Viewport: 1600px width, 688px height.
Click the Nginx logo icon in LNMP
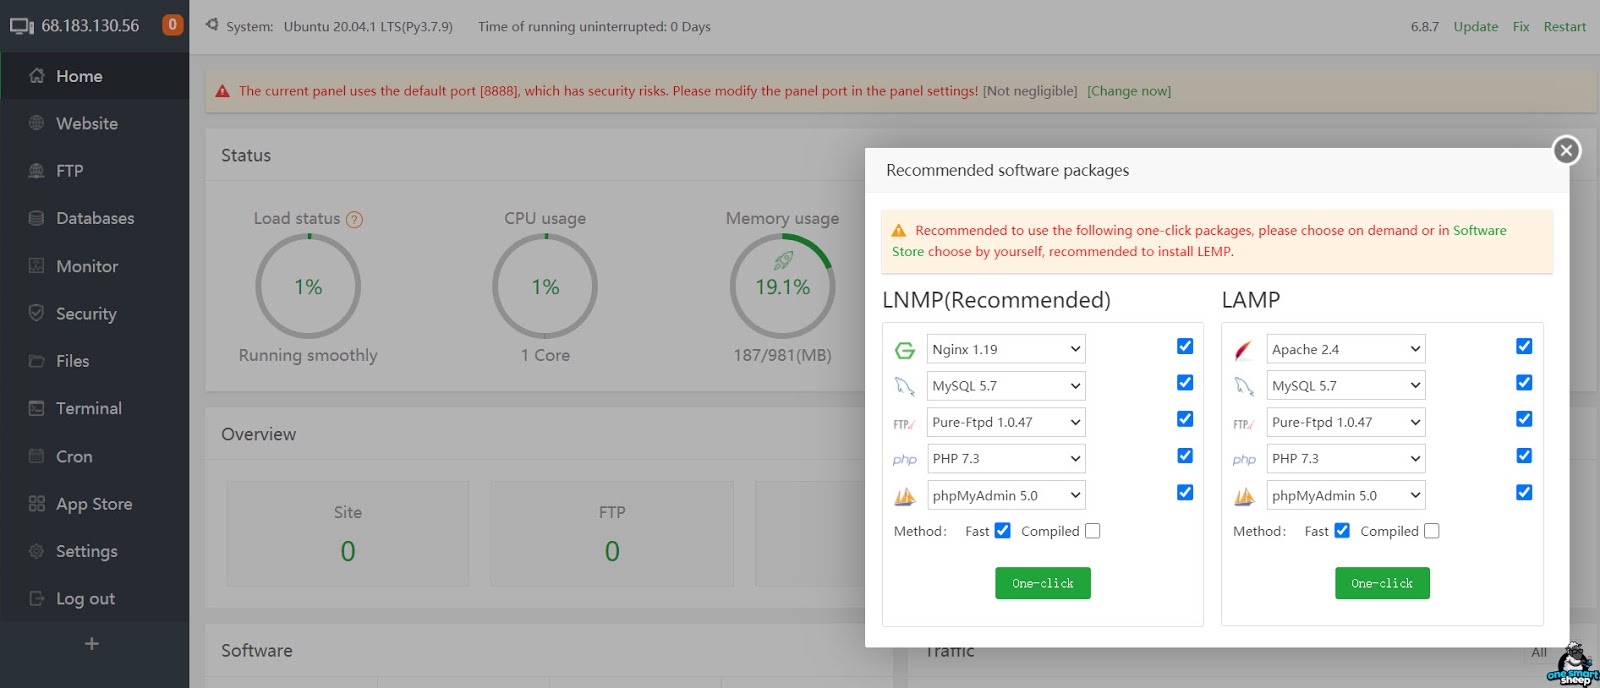point(905,350)
